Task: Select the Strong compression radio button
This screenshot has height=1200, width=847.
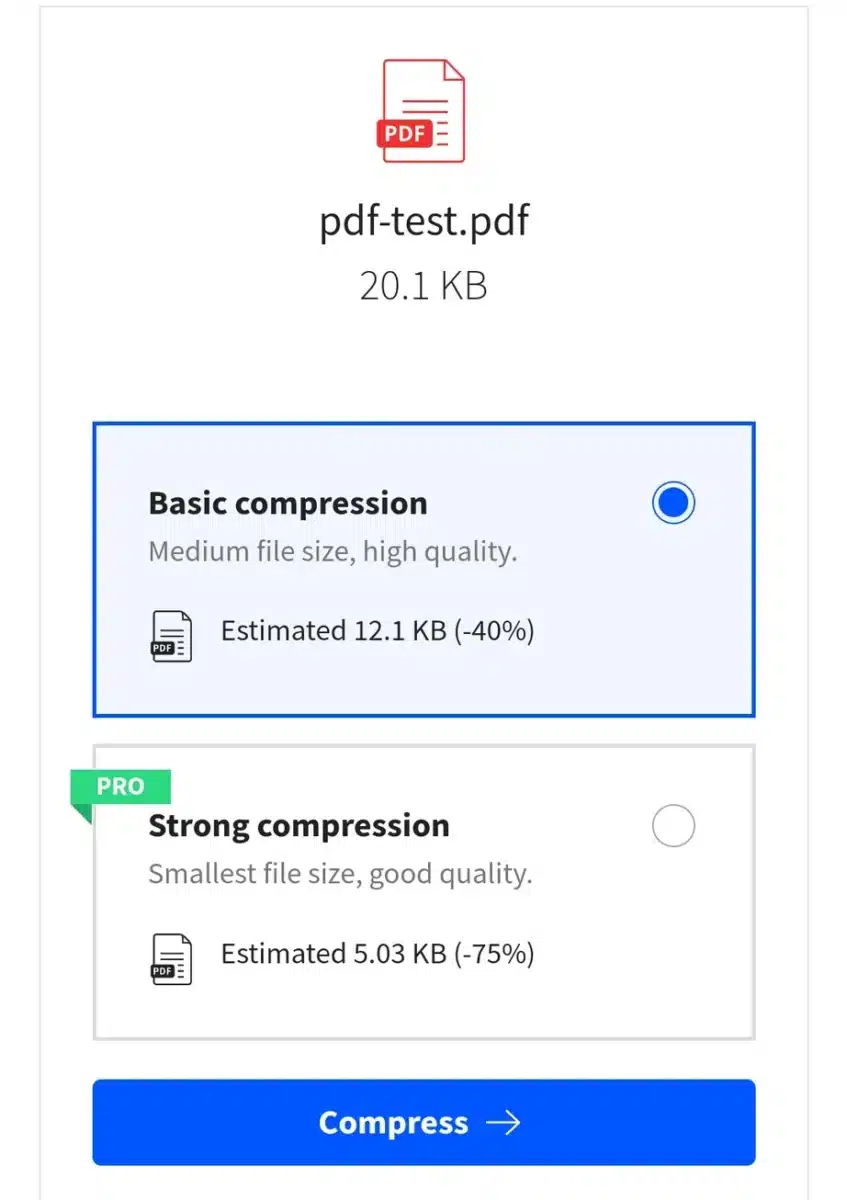Action: point(672,826)
